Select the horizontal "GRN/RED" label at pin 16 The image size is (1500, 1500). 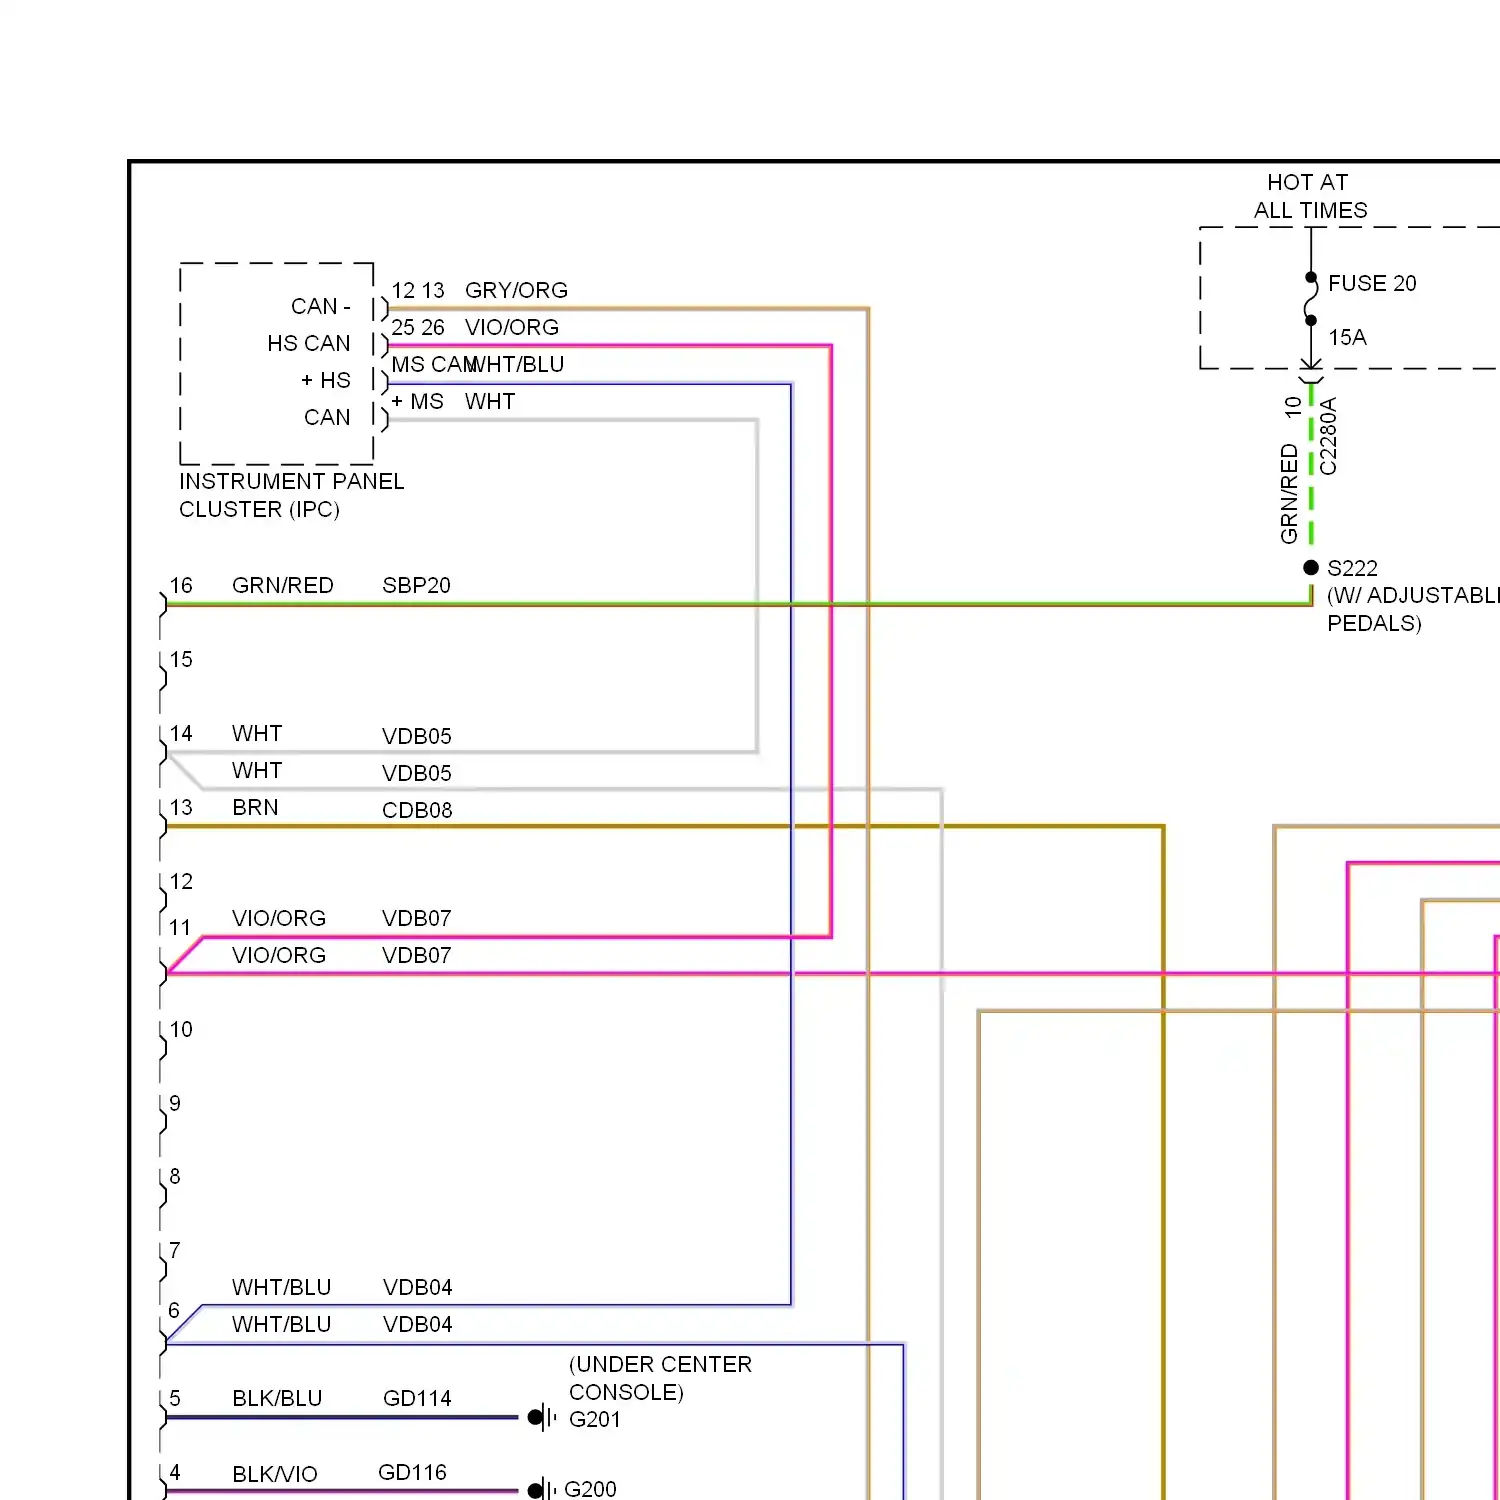pos(283,585)
